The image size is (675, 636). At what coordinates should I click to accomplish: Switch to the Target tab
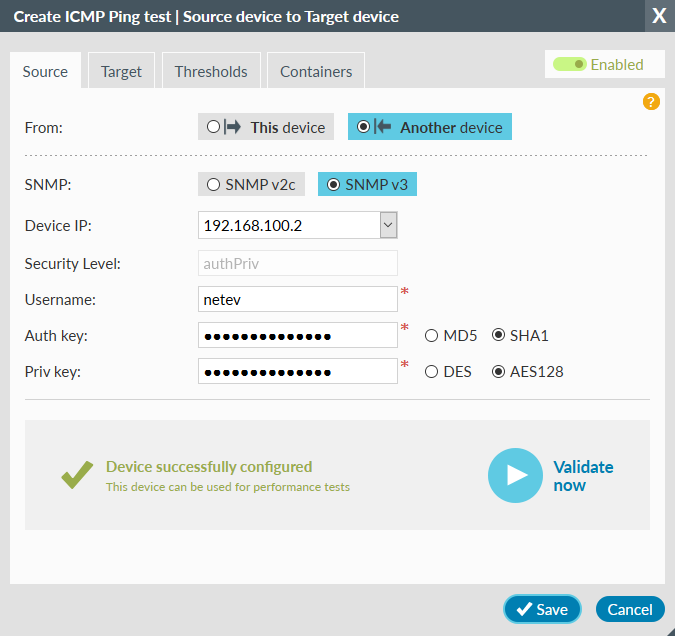[121, 72]
